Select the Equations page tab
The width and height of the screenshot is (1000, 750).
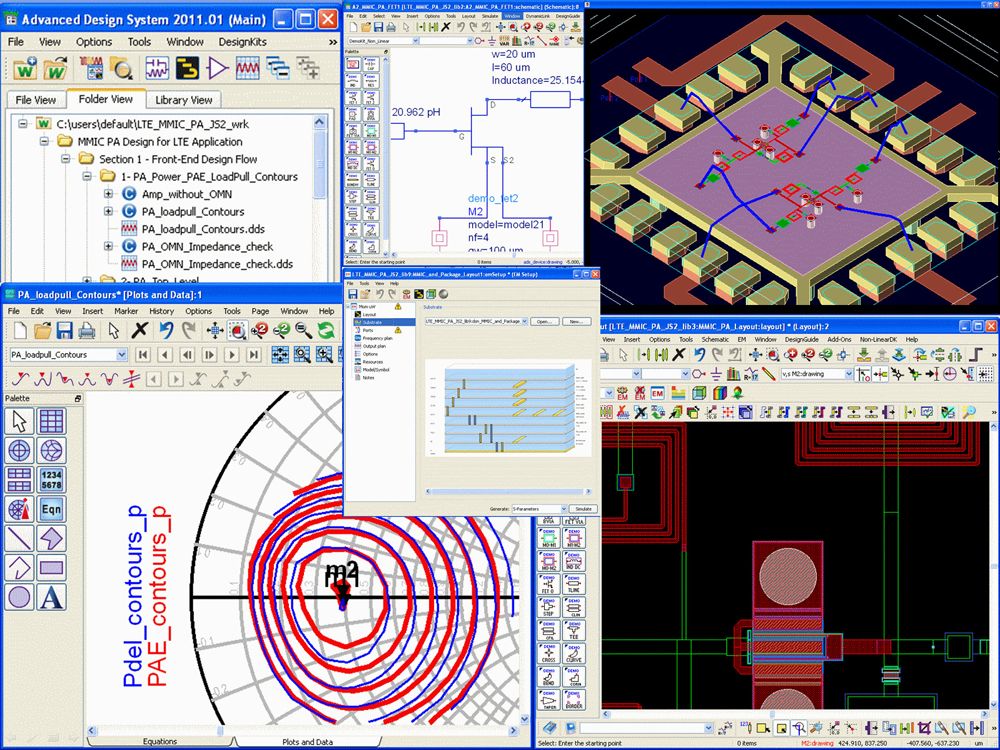[159, 742]
